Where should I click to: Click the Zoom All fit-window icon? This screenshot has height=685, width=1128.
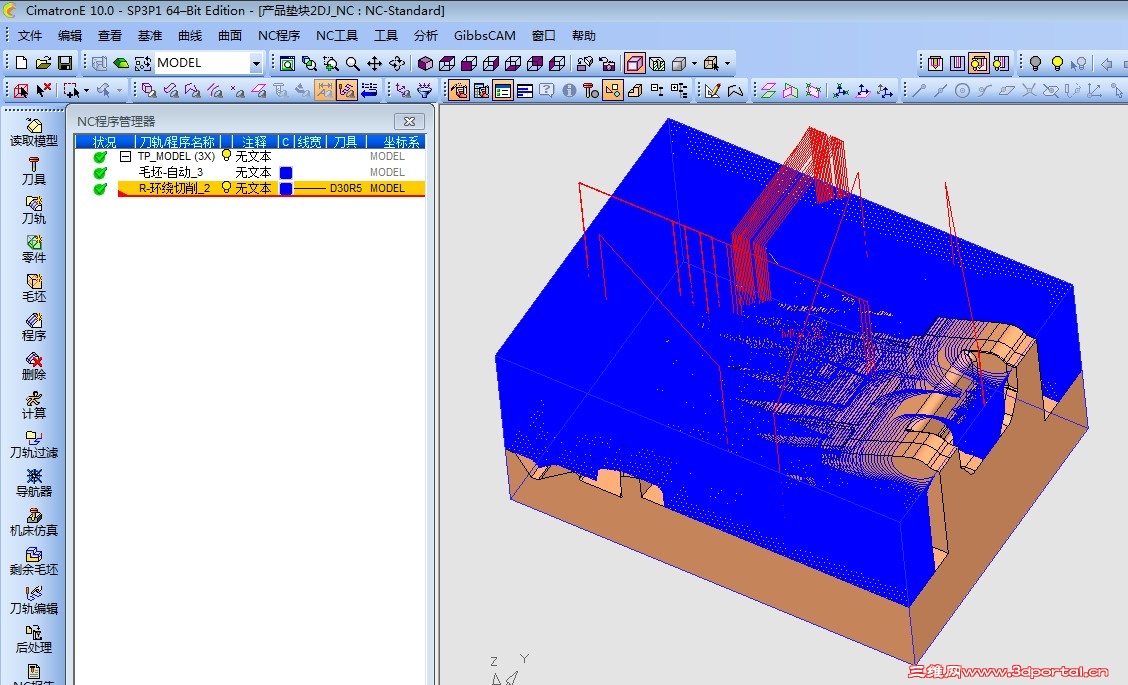(x=287, y=63)
